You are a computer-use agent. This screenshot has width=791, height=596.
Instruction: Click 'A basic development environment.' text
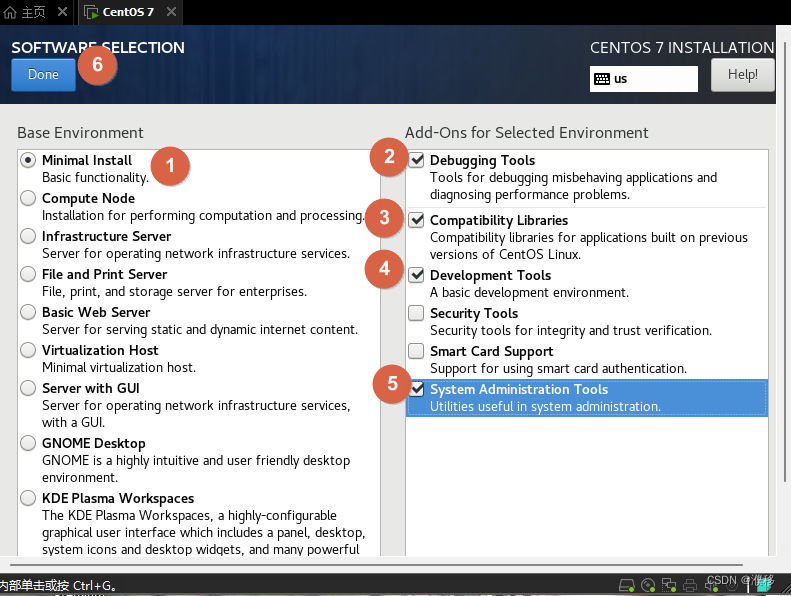pyautogui.click(x=529, y=293)
